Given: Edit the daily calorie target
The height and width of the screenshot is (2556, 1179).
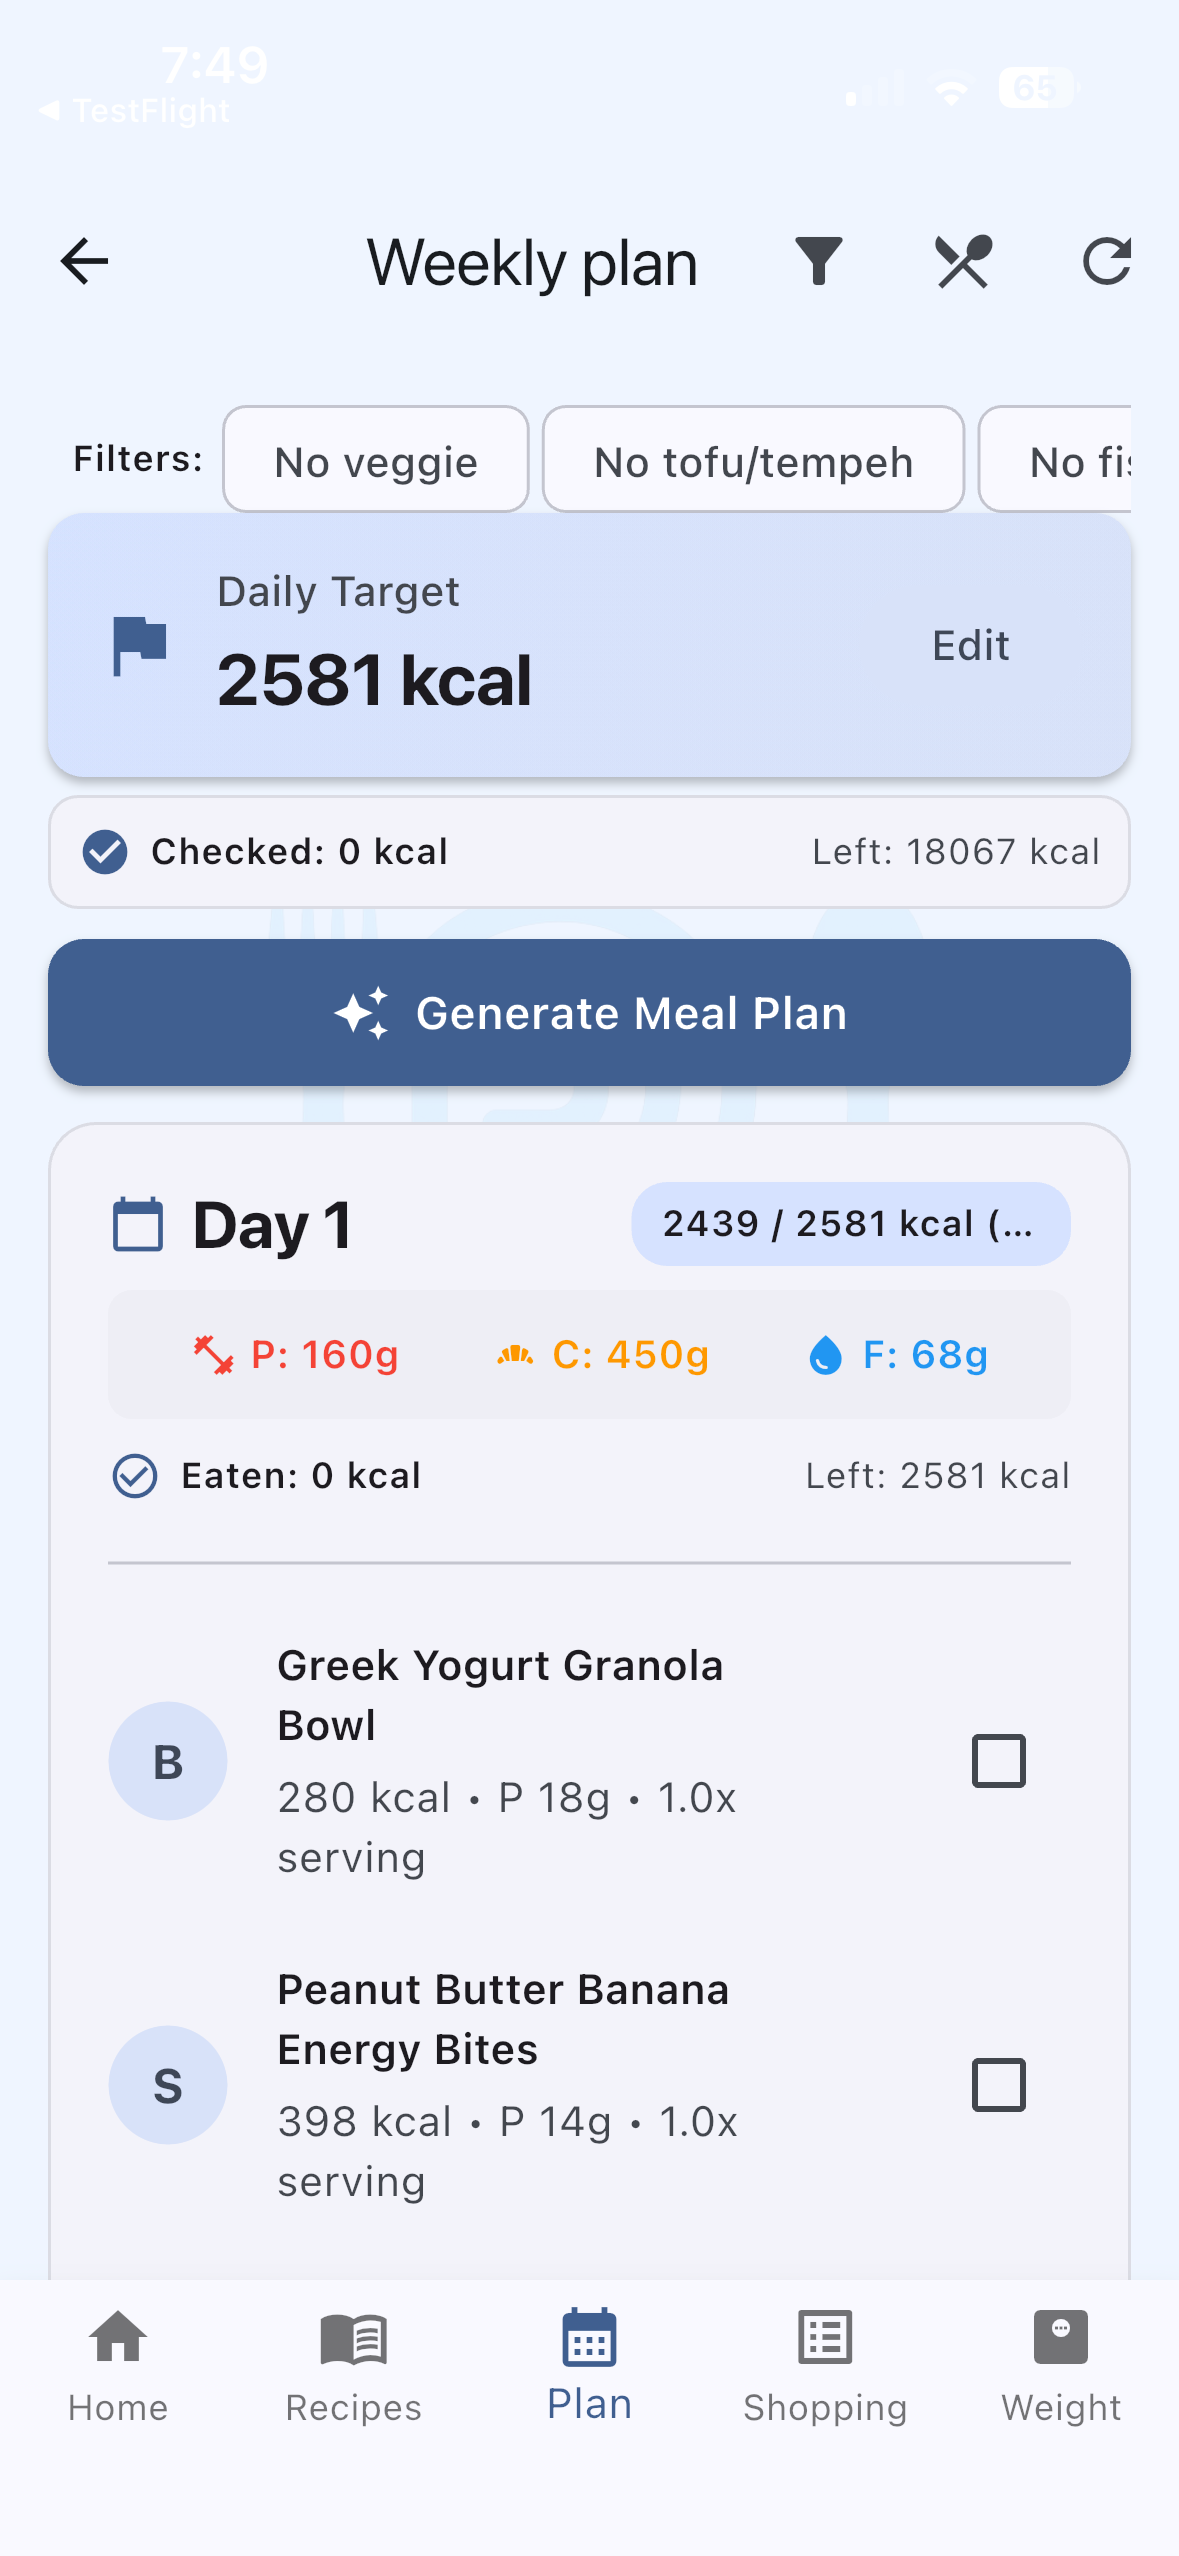Looking at the screenshot, I should pyautogui.click(x=970, y=646).
